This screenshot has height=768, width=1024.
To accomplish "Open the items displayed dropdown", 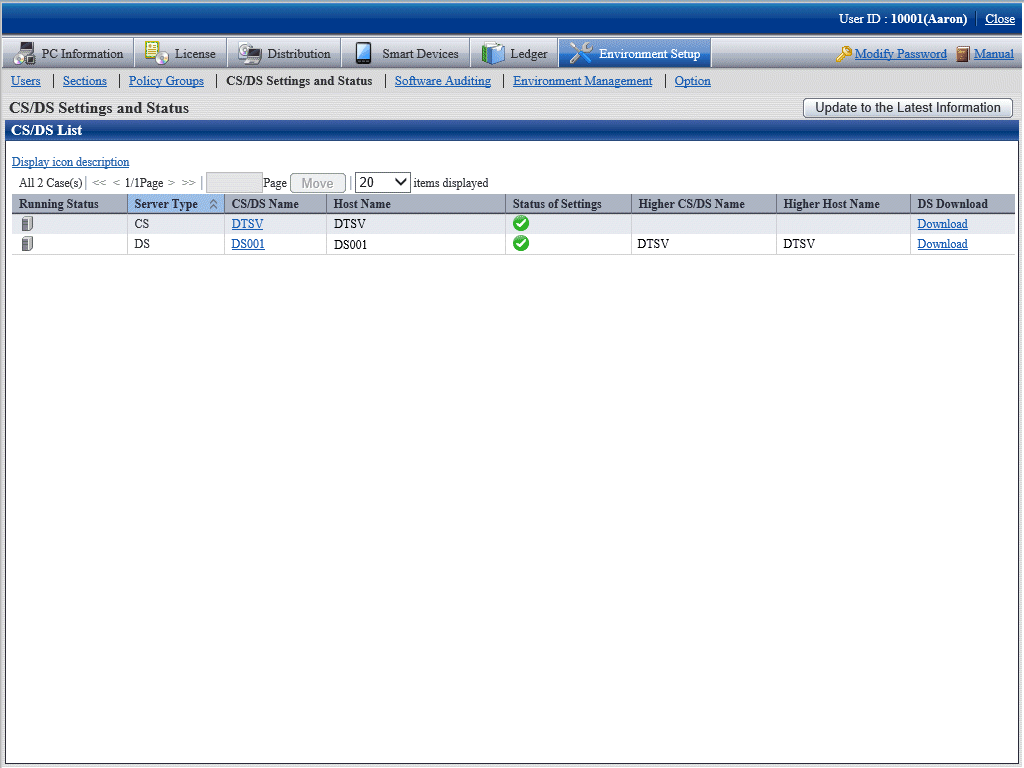I will coord(383,182).
